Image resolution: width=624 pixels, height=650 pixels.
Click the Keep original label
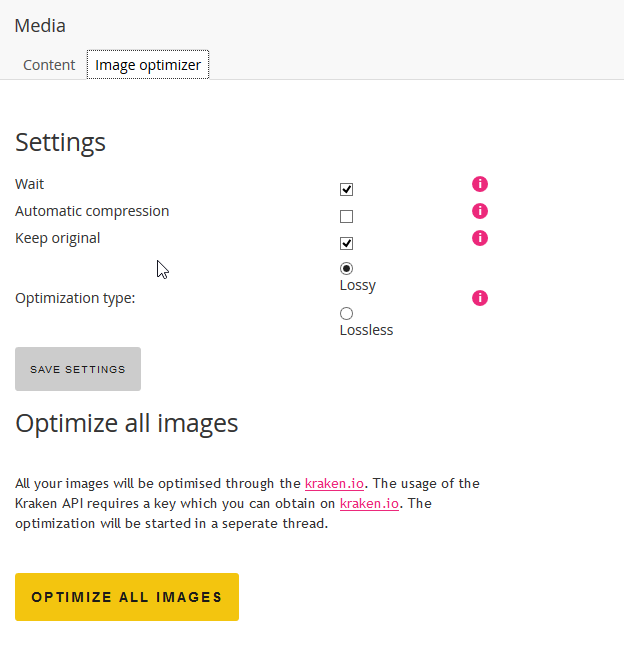point(58,238)
